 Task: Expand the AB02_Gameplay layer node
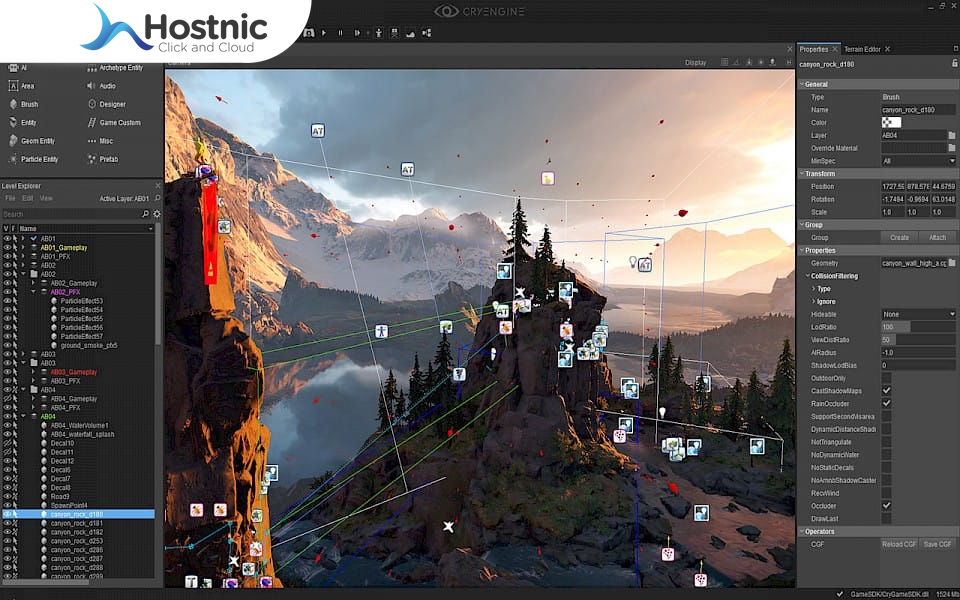(33, 283)
